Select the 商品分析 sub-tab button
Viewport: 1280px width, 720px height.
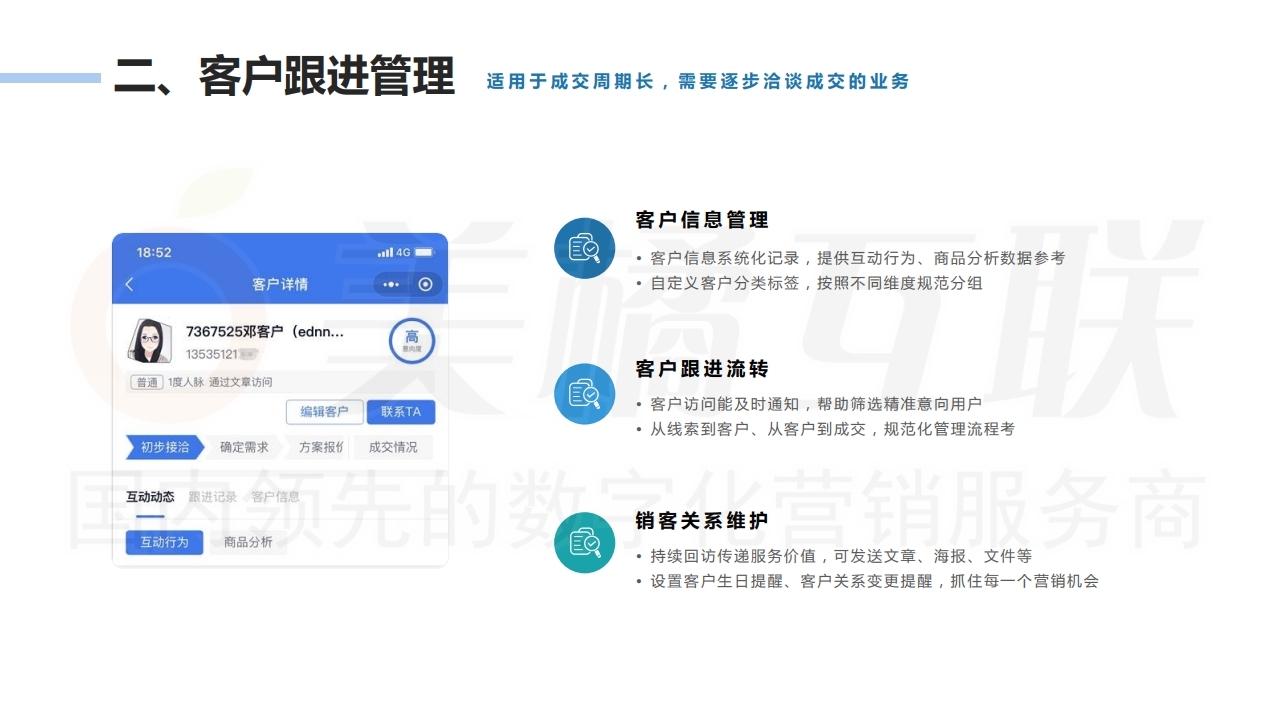click(248, 542)
